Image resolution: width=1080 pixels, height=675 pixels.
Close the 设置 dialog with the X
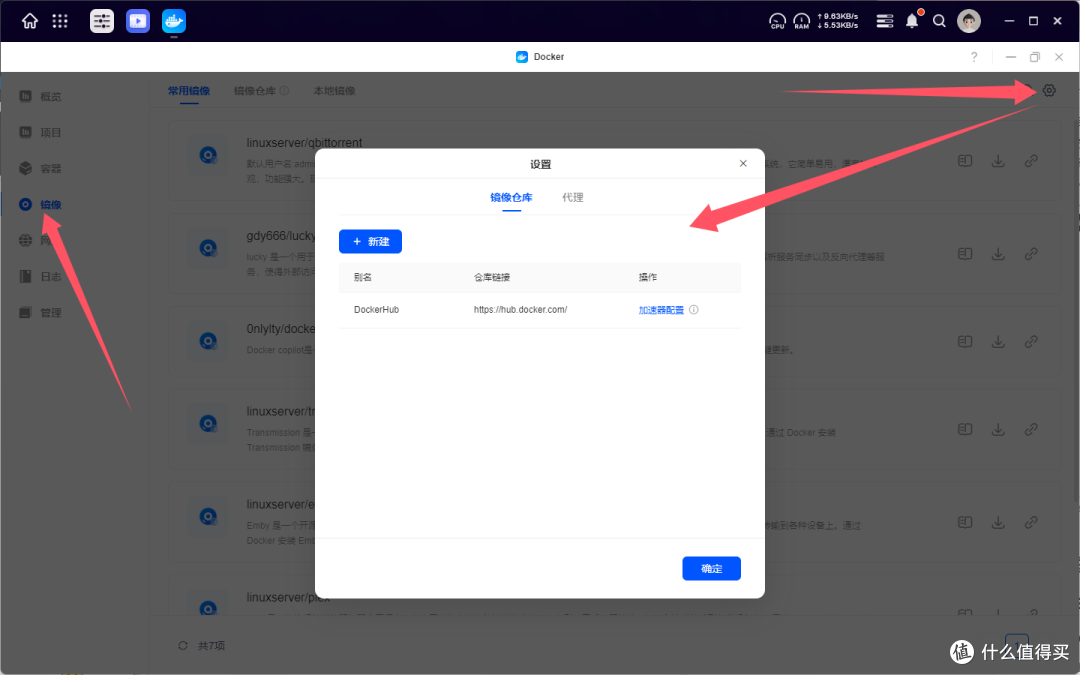[x=743, y=164]
